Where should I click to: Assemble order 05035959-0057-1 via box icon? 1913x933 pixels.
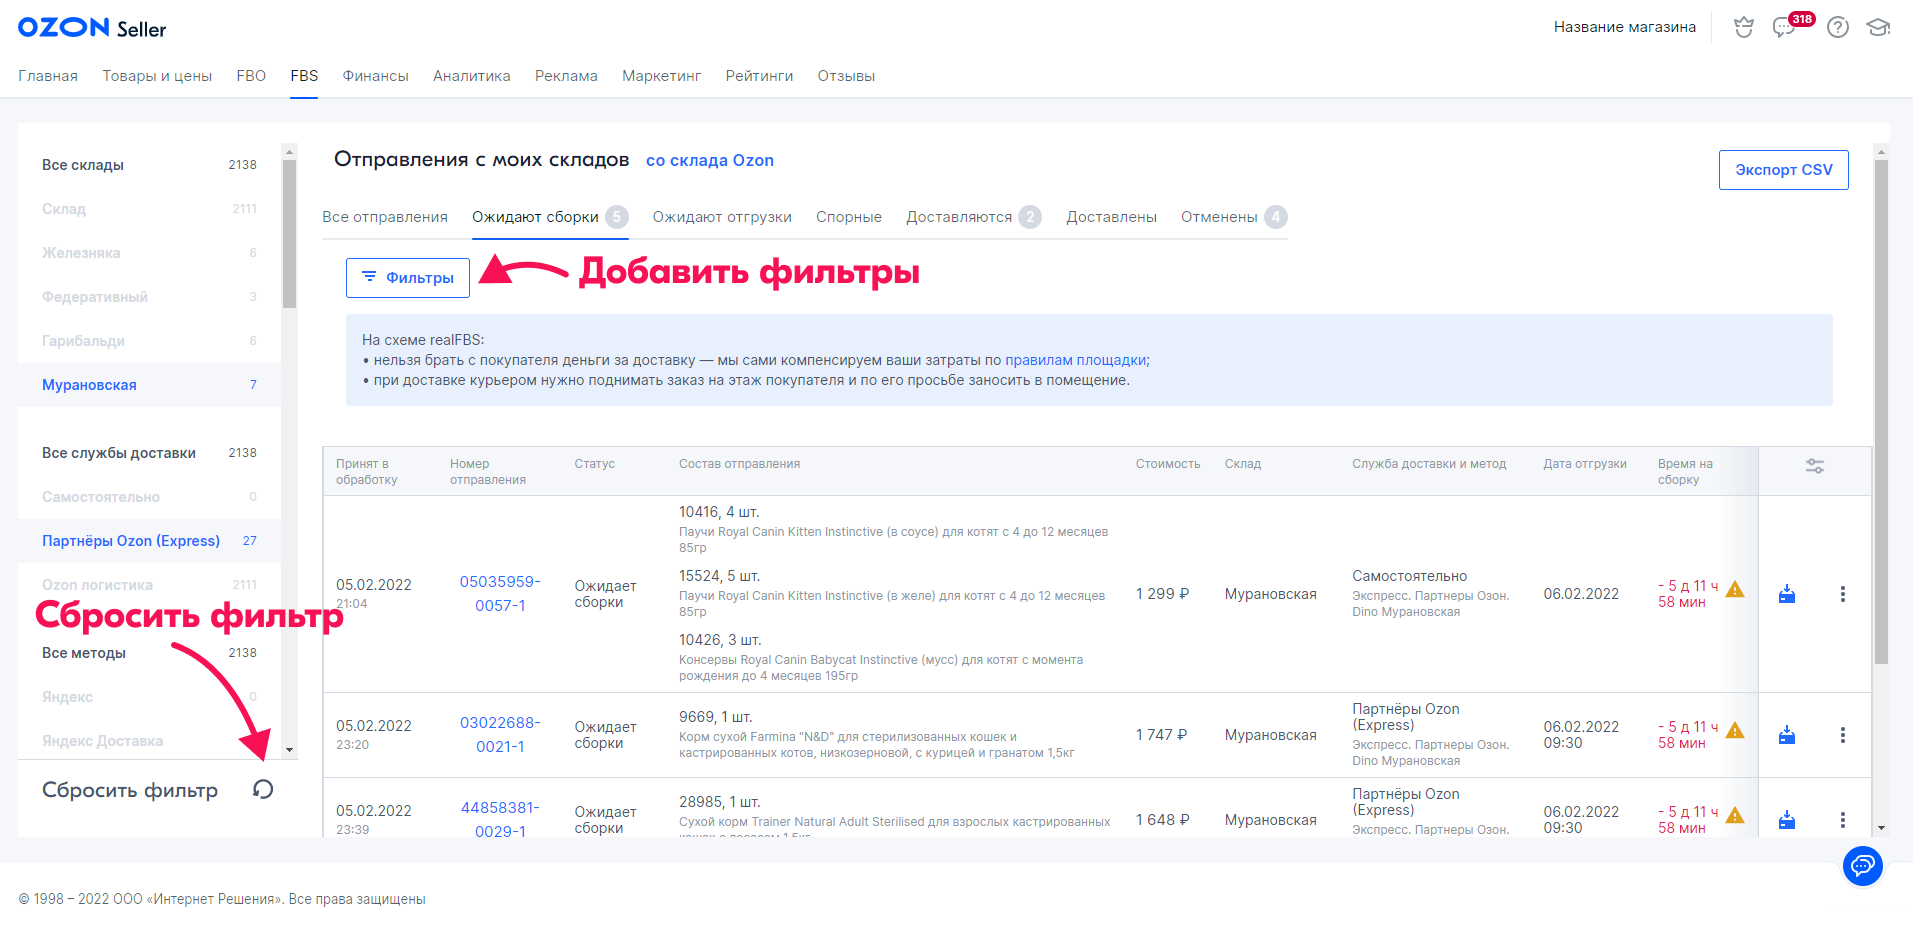coord(1787,594)
